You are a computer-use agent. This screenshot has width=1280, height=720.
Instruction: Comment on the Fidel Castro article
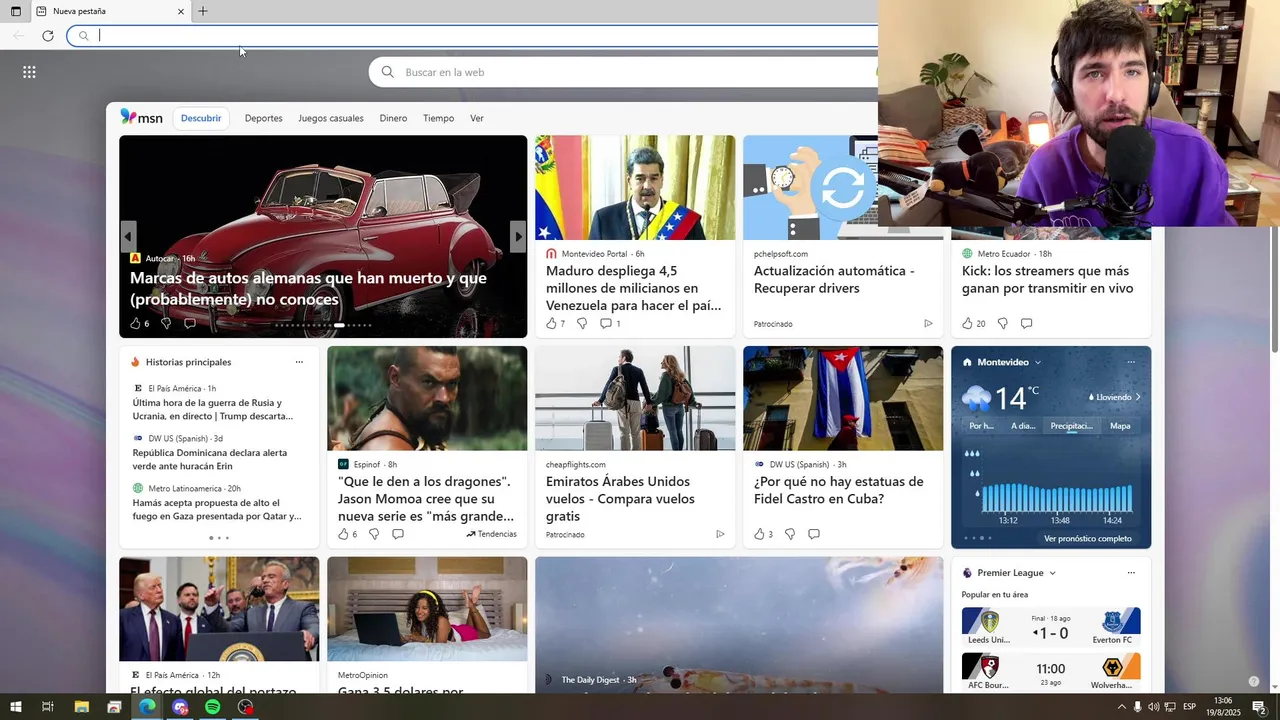click(814, 535)
